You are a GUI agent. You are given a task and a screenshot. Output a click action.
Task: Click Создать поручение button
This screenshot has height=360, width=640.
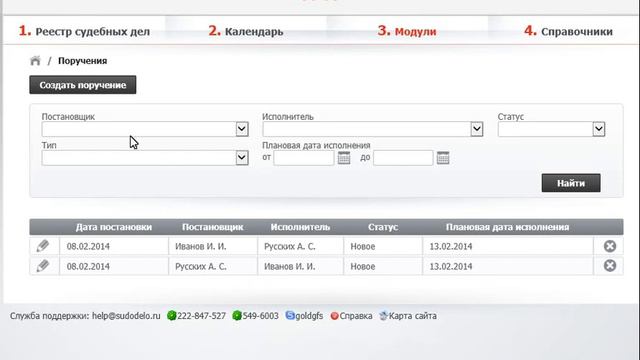[x=83, y=85]
